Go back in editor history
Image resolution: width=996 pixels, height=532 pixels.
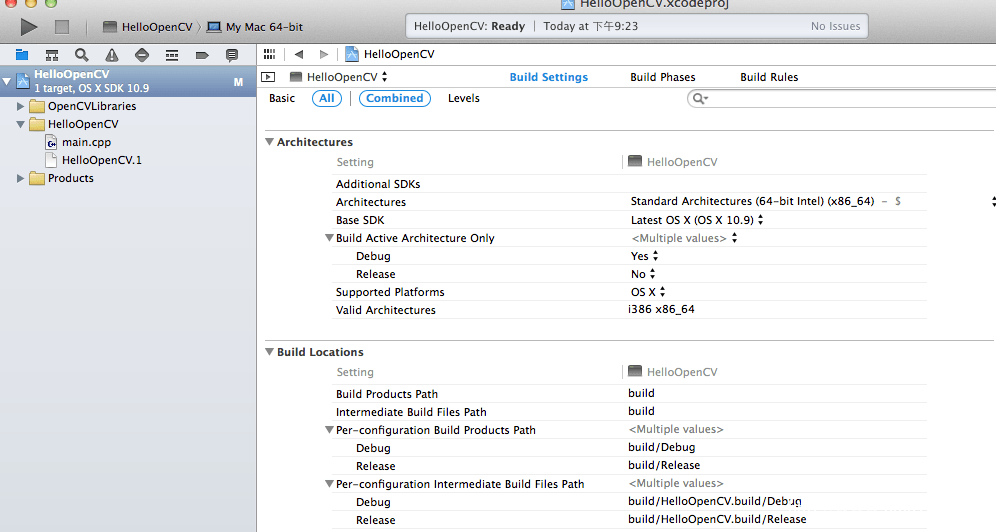(299, 54)
